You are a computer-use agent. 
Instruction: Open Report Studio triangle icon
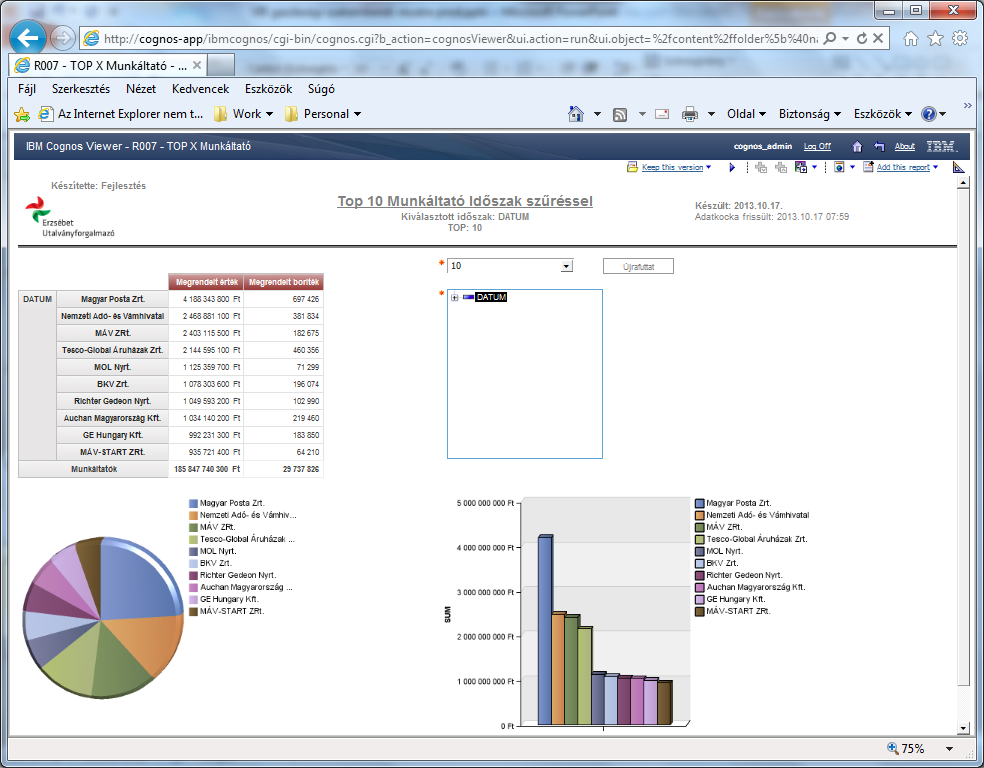tap(958, 167)
